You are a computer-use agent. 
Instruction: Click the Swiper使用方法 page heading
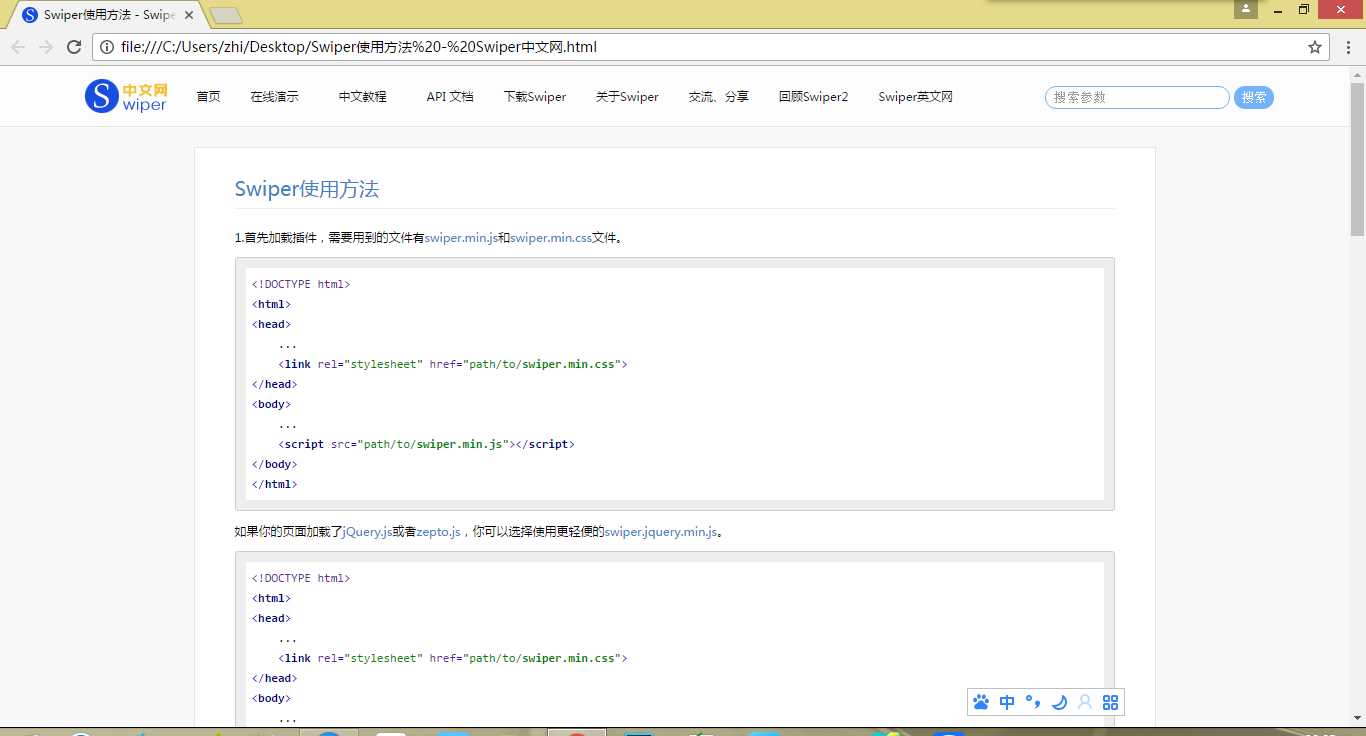(307, 189)
